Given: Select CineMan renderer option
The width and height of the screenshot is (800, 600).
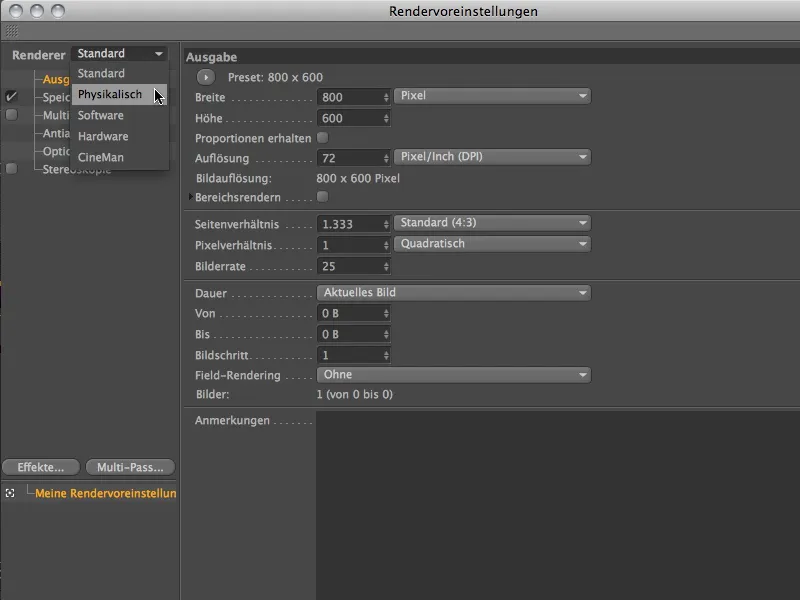Looking at the screenshot, I should coord(119,157).
